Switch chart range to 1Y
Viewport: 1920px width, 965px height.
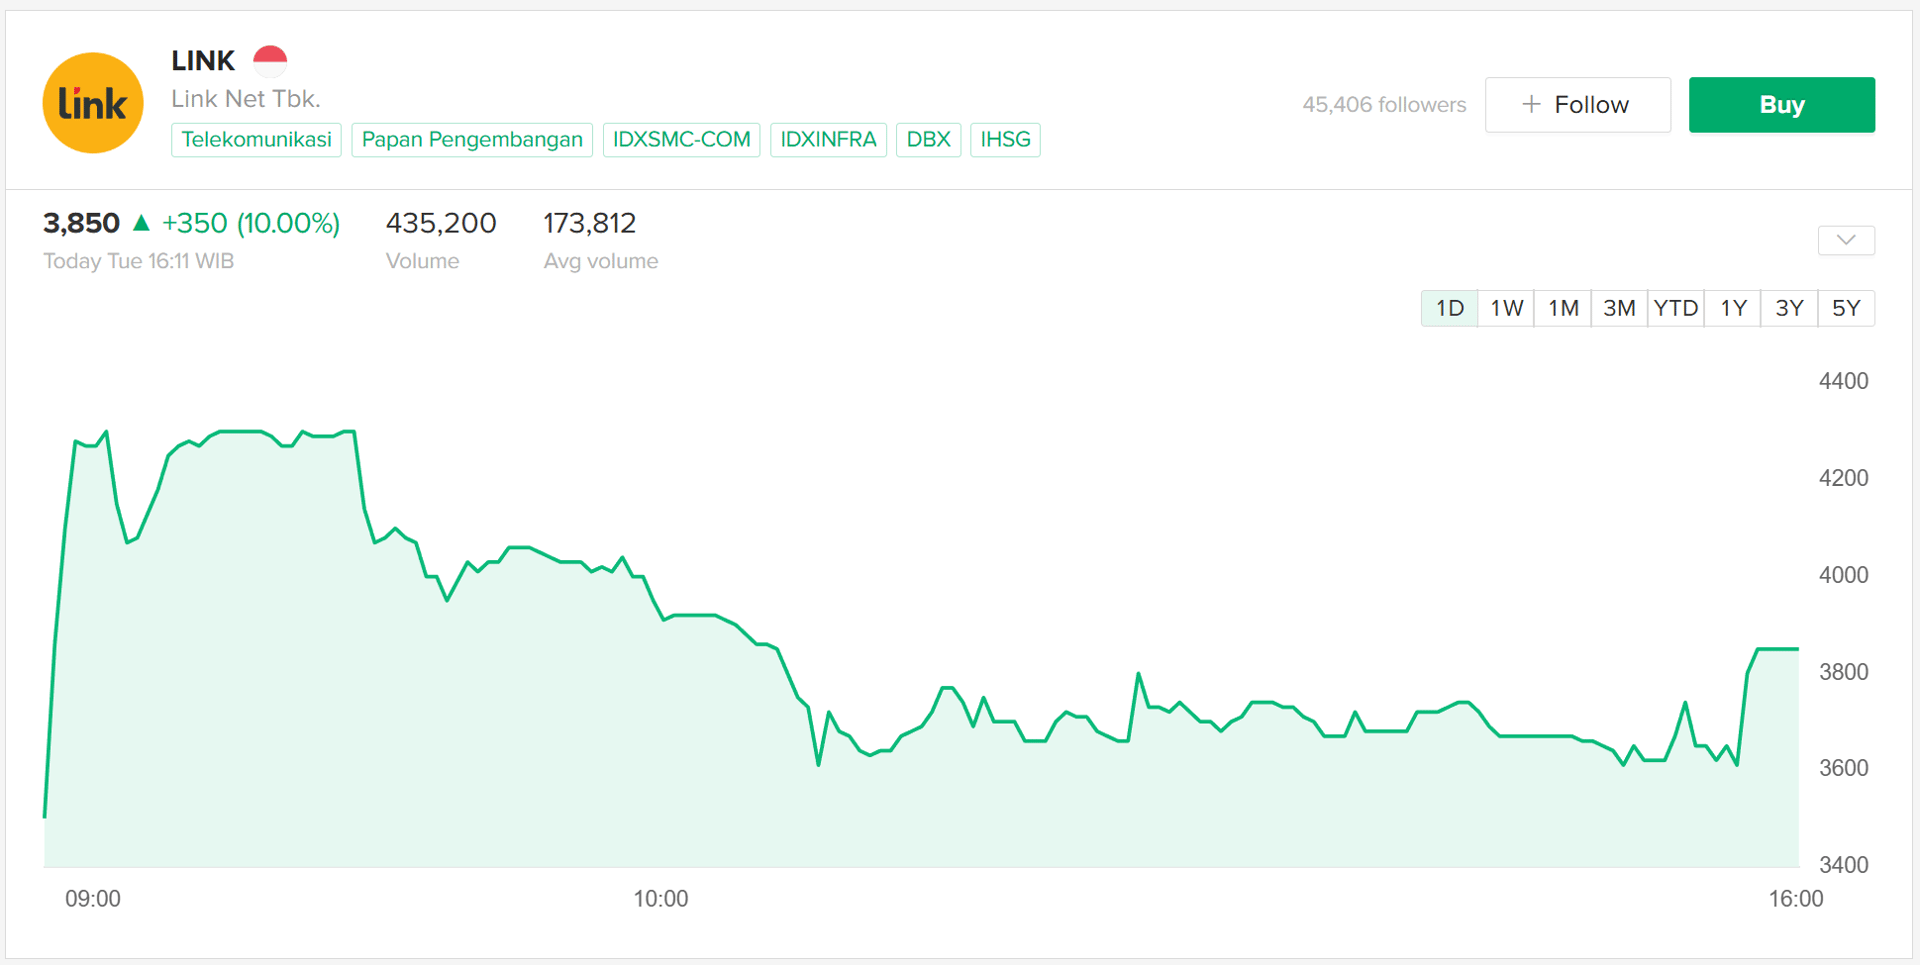[1733, 308]
